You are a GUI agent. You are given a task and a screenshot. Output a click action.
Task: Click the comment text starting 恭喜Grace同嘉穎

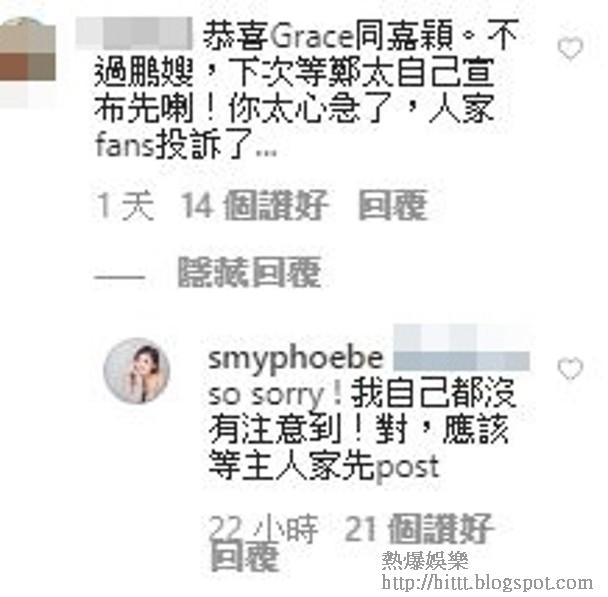pos(306,90)
